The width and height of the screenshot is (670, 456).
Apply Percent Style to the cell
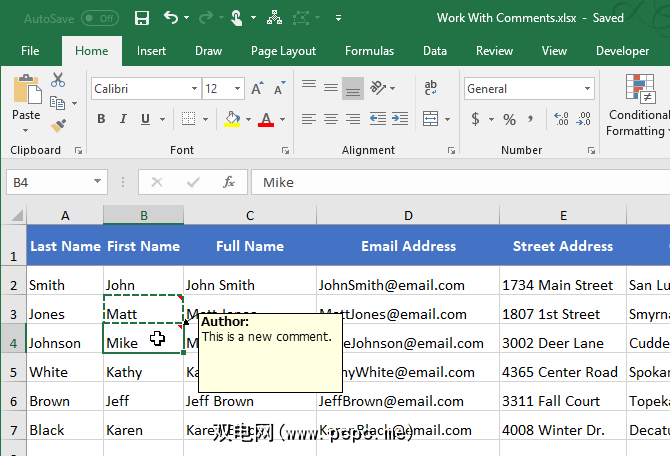tap(509, 119)
